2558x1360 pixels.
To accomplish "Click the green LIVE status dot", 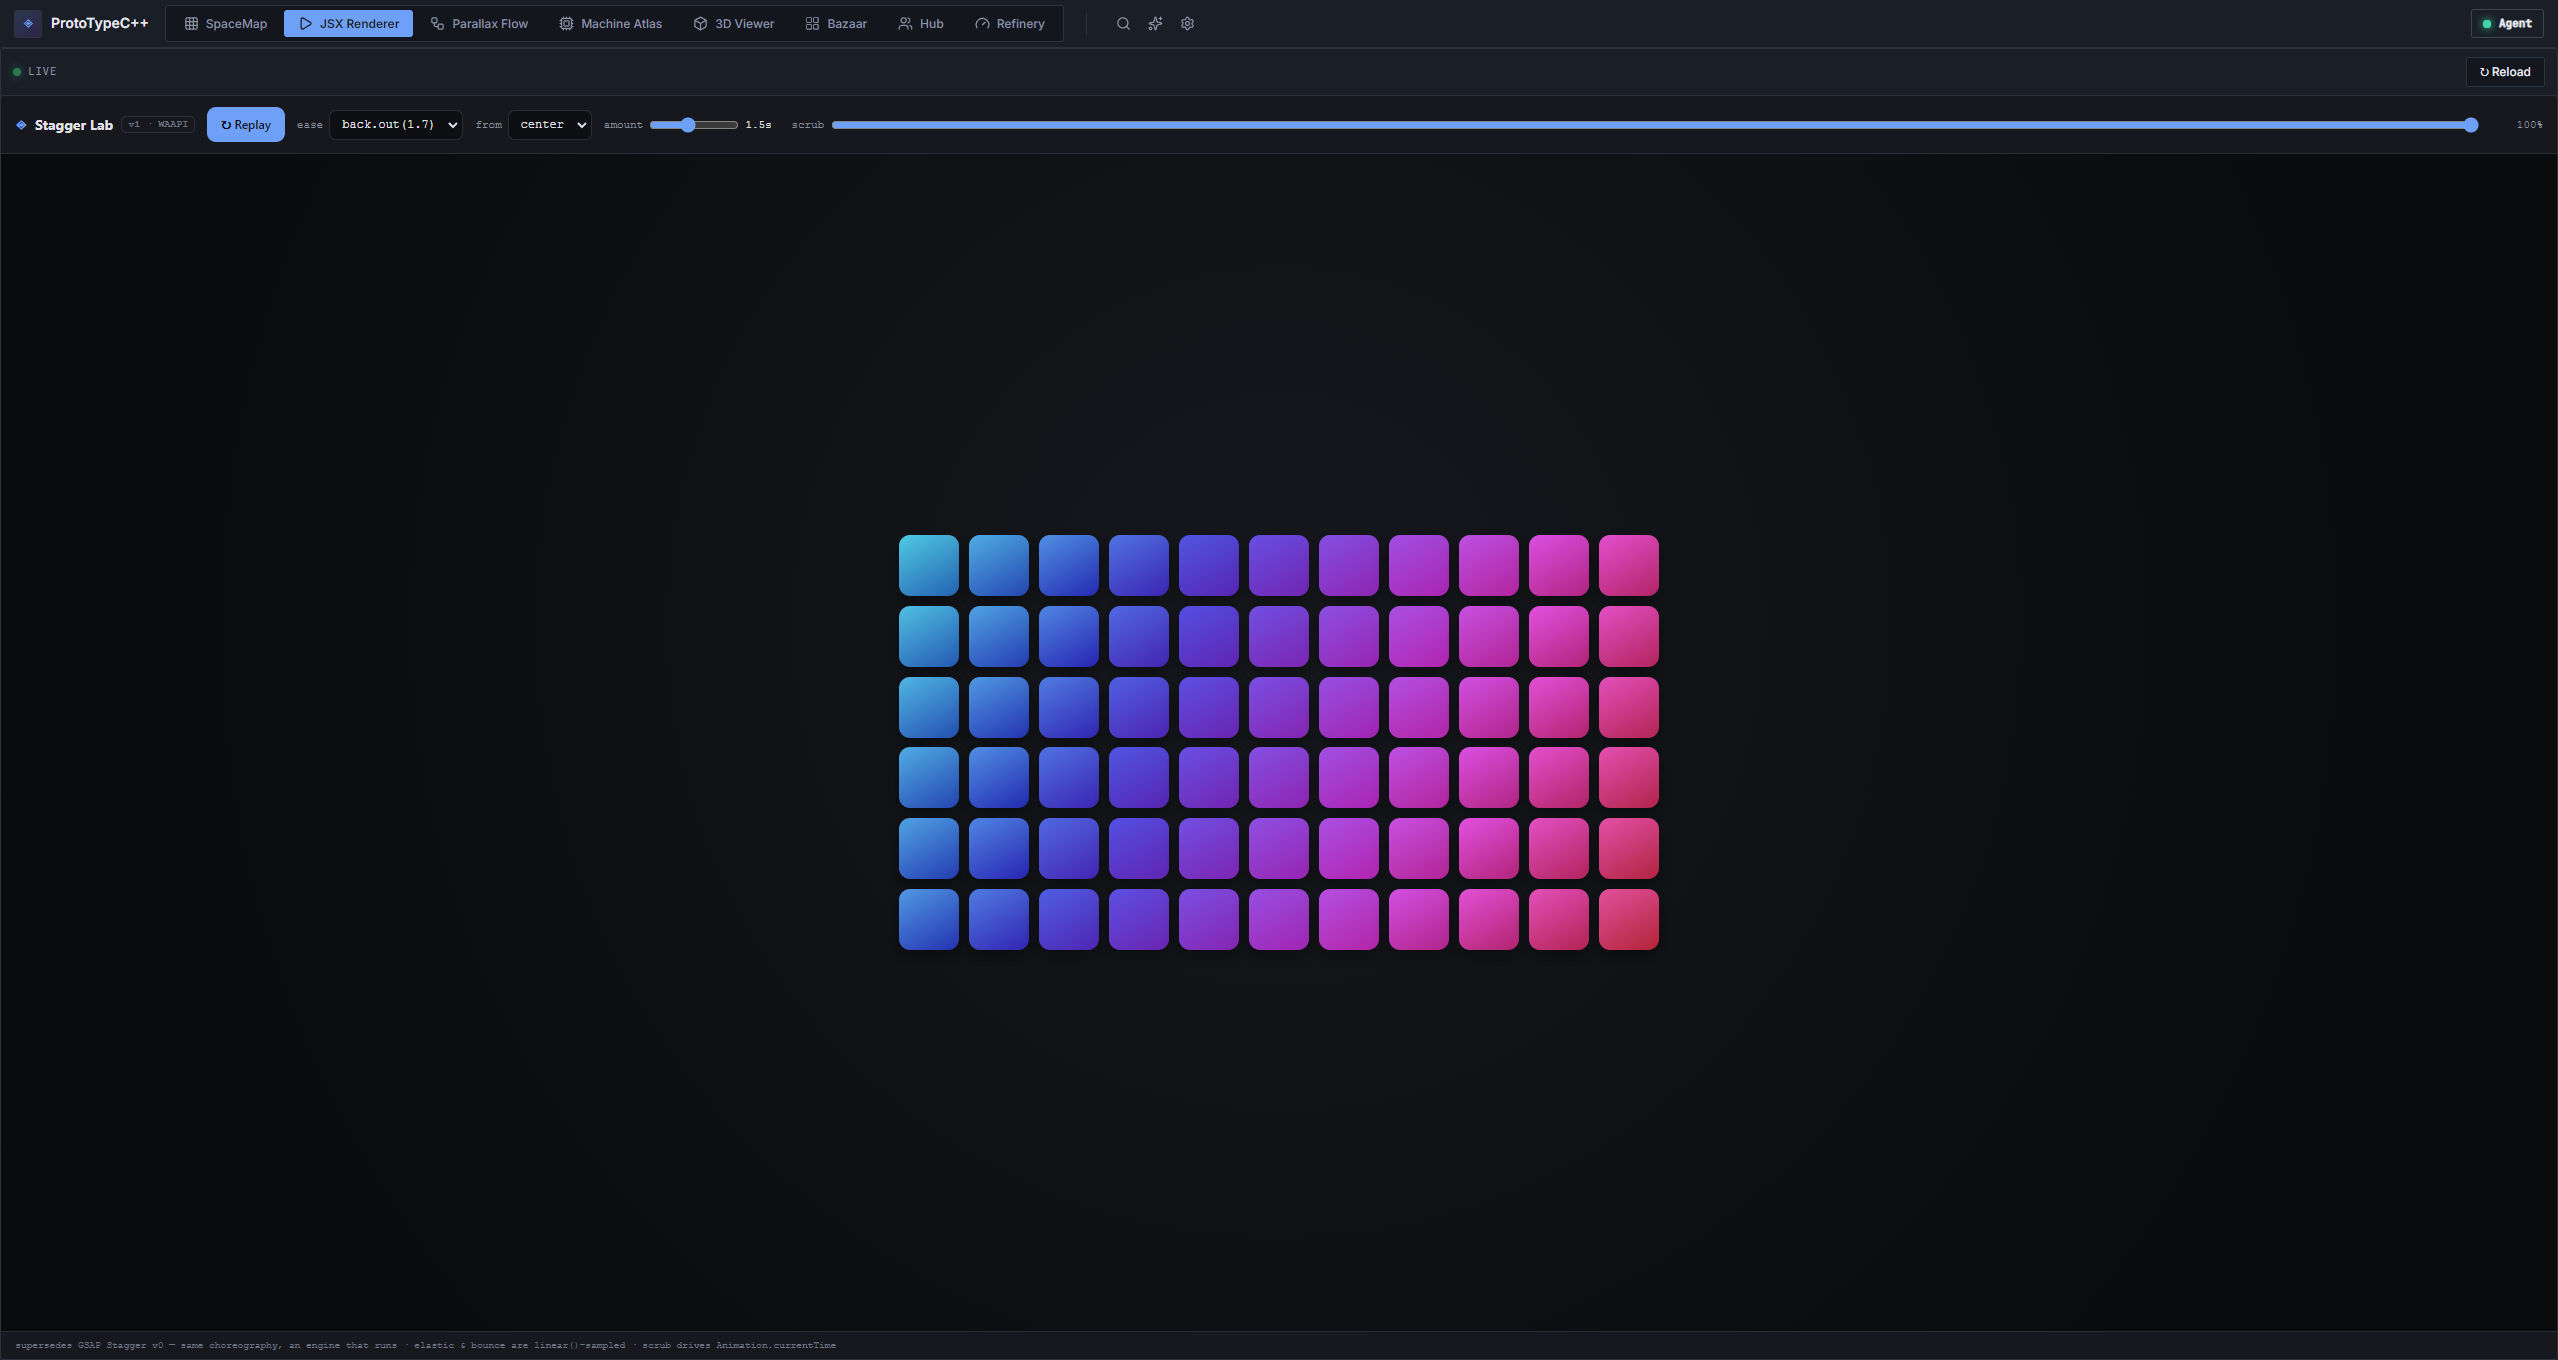I will coord(17,72).
